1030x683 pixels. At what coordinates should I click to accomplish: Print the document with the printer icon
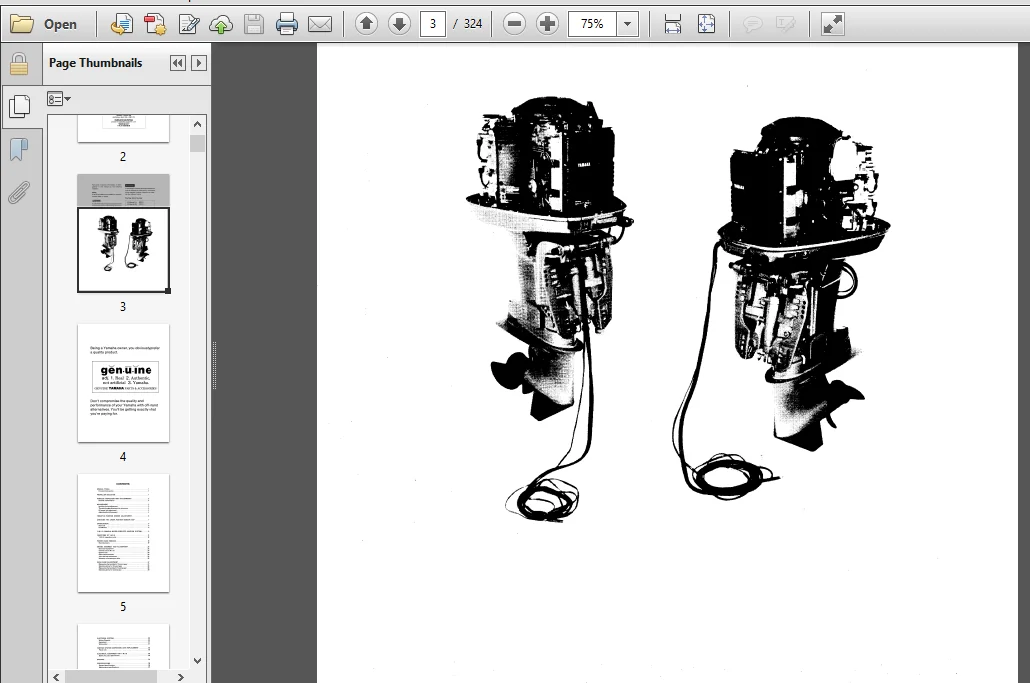click(x=286, y=24)
